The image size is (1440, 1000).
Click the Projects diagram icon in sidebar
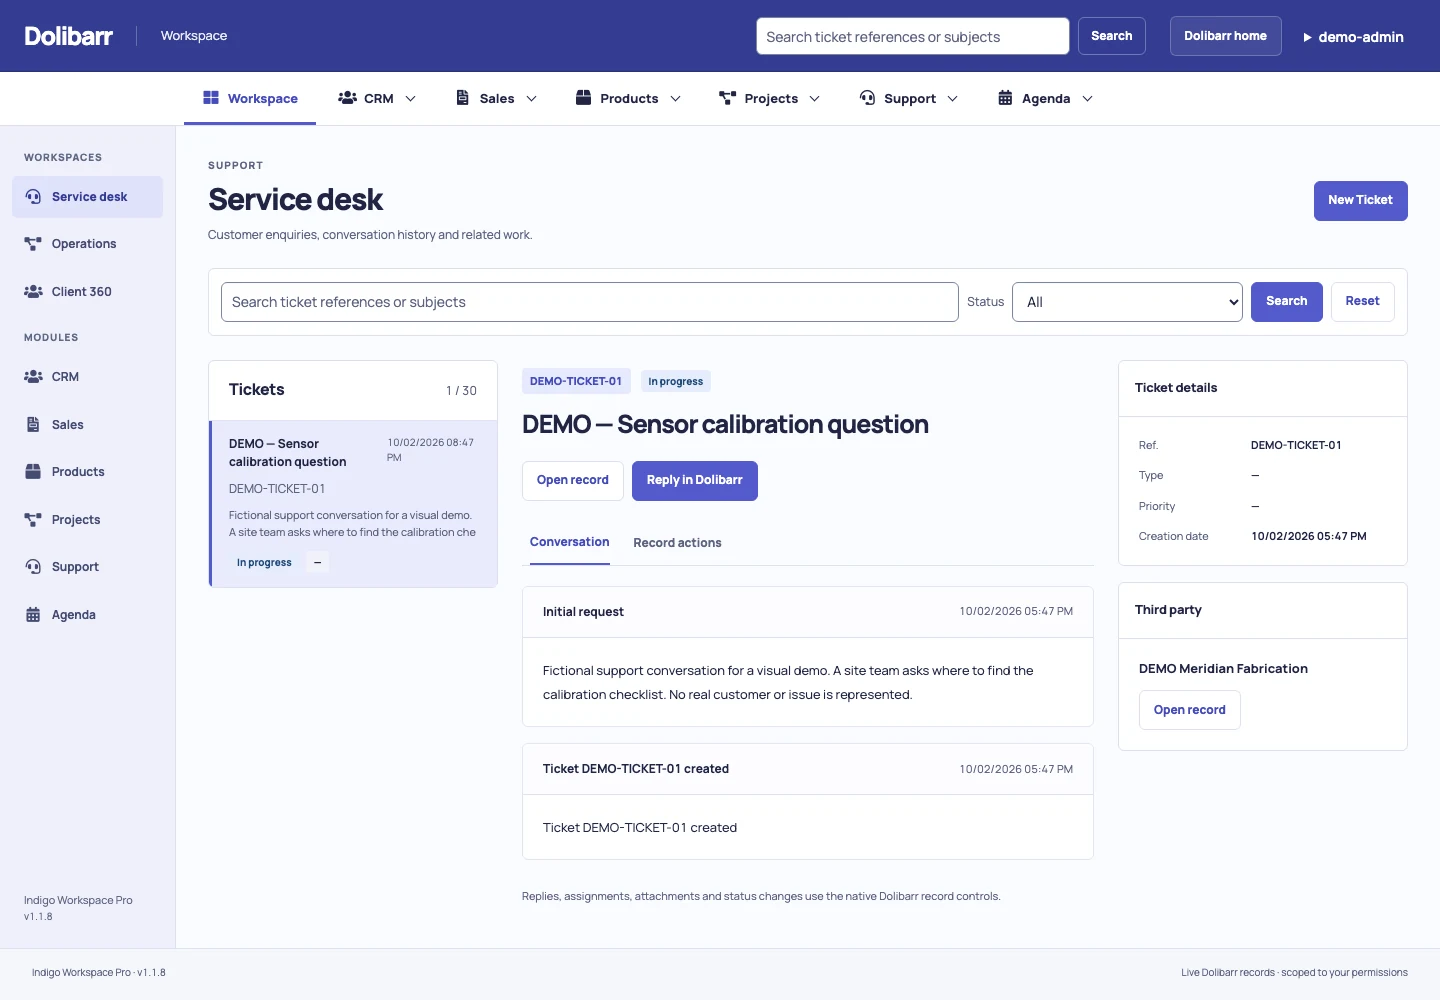(33, 520)
